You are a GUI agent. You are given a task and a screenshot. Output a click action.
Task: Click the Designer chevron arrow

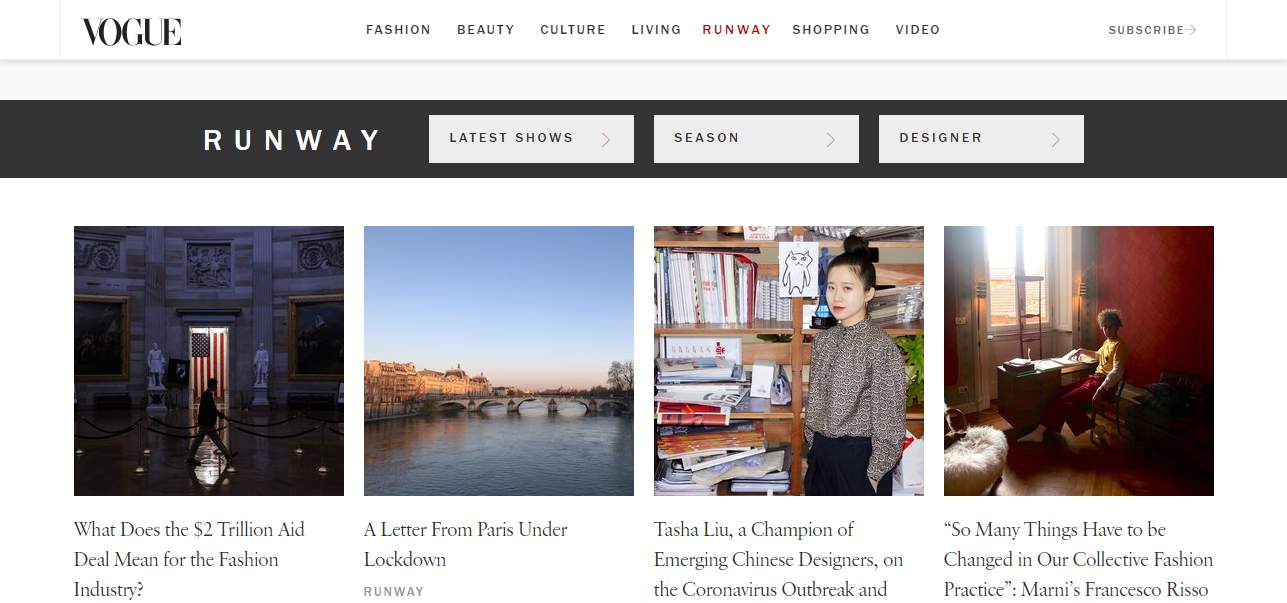pos(1056,139)
